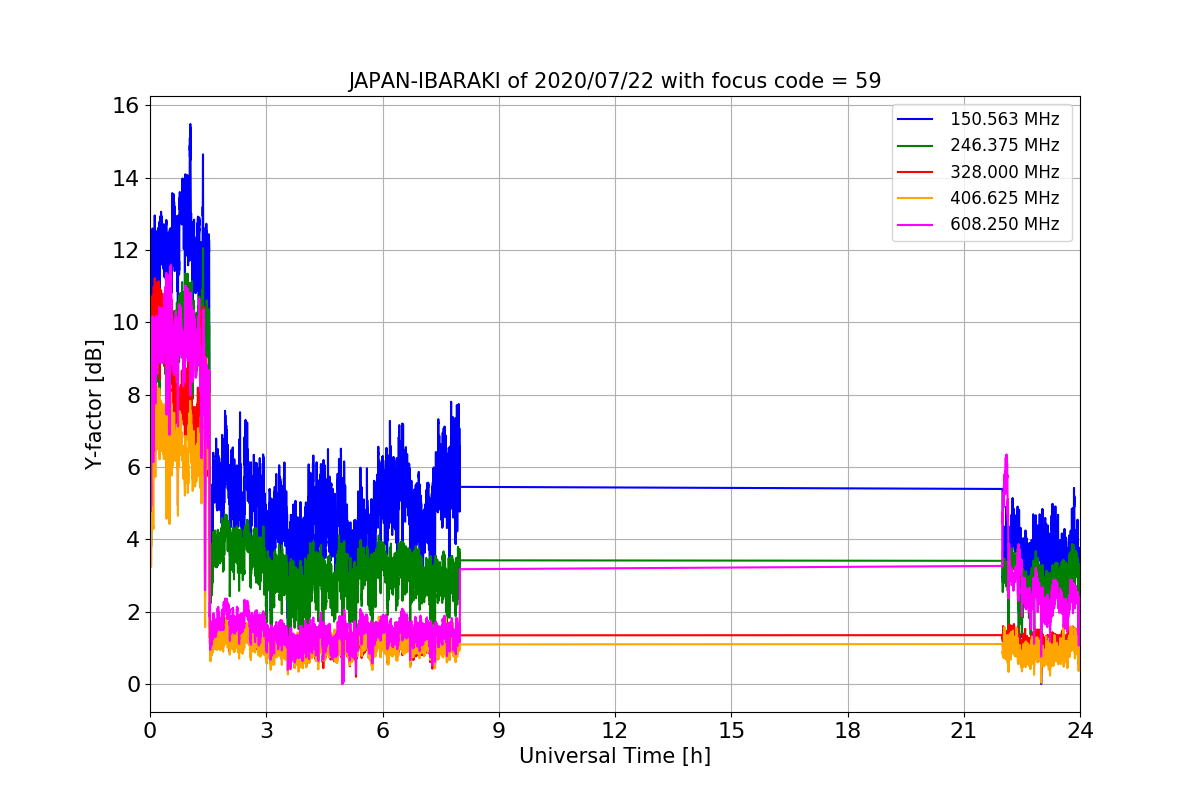Click the x-axis tick label 18
Image resolution: width=1200 pixels, height=800 pixels.
coord(848,731)
